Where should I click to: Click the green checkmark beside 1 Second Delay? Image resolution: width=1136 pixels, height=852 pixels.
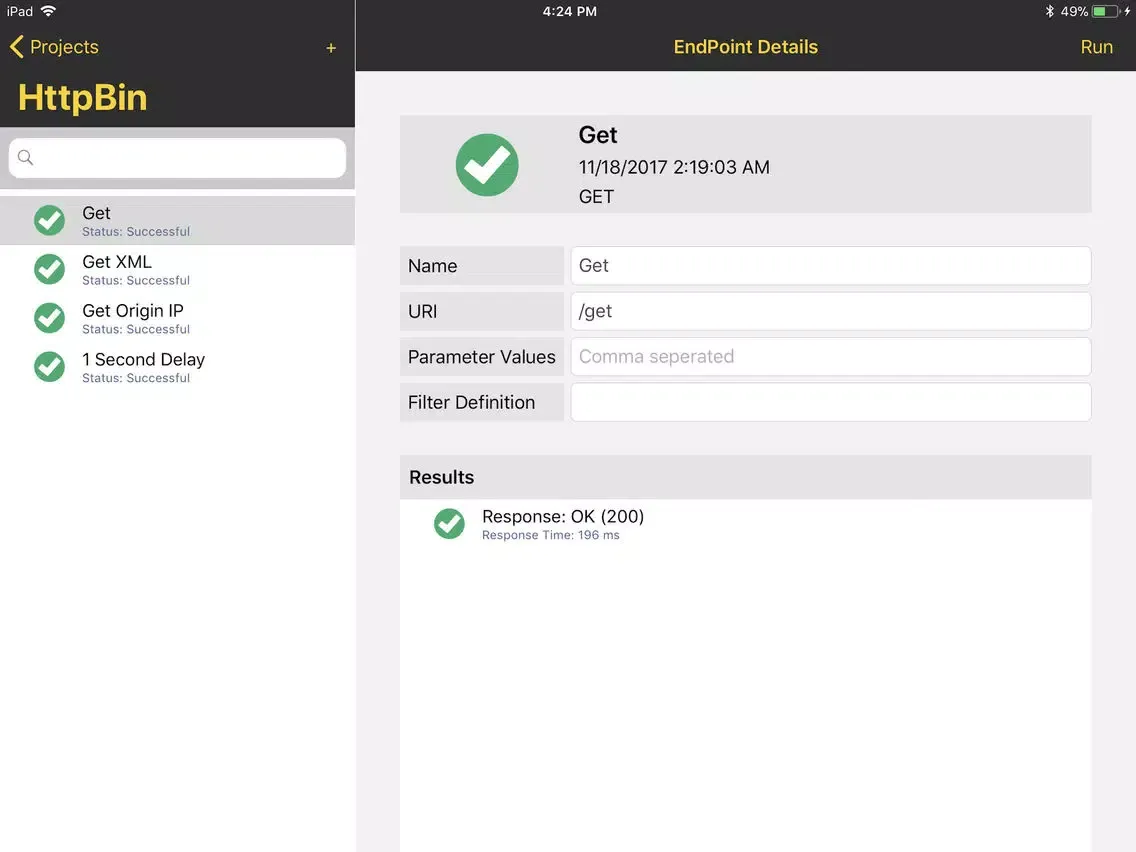click(49, 367)
